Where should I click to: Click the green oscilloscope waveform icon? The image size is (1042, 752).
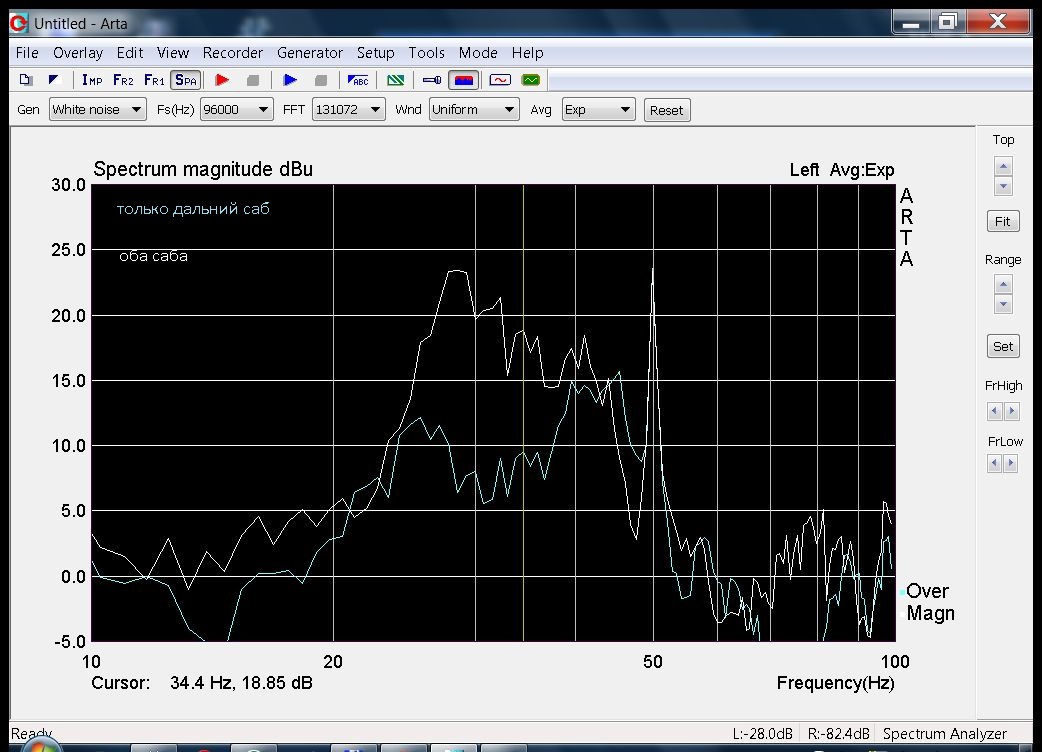[x=531, y=80]
